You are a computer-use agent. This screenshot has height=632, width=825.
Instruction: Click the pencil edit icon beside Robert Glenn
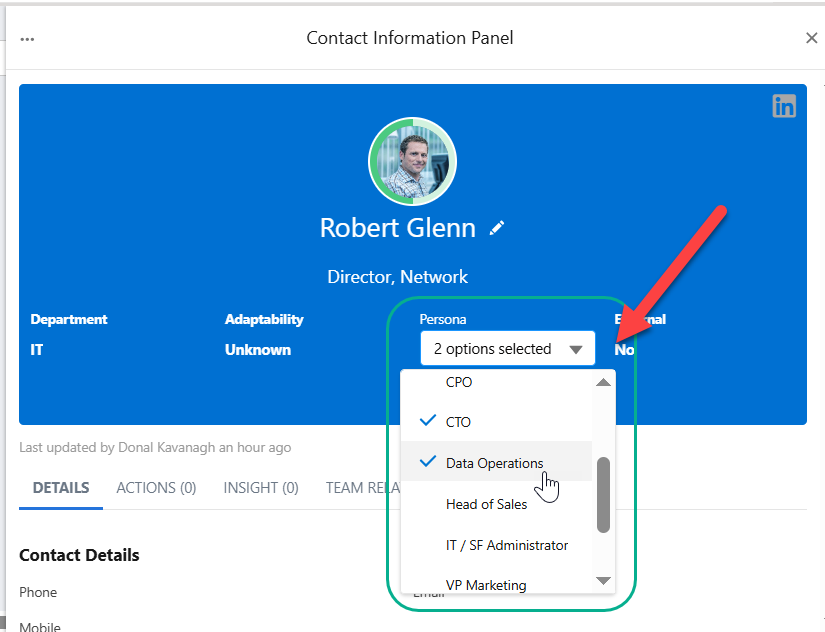497,229
